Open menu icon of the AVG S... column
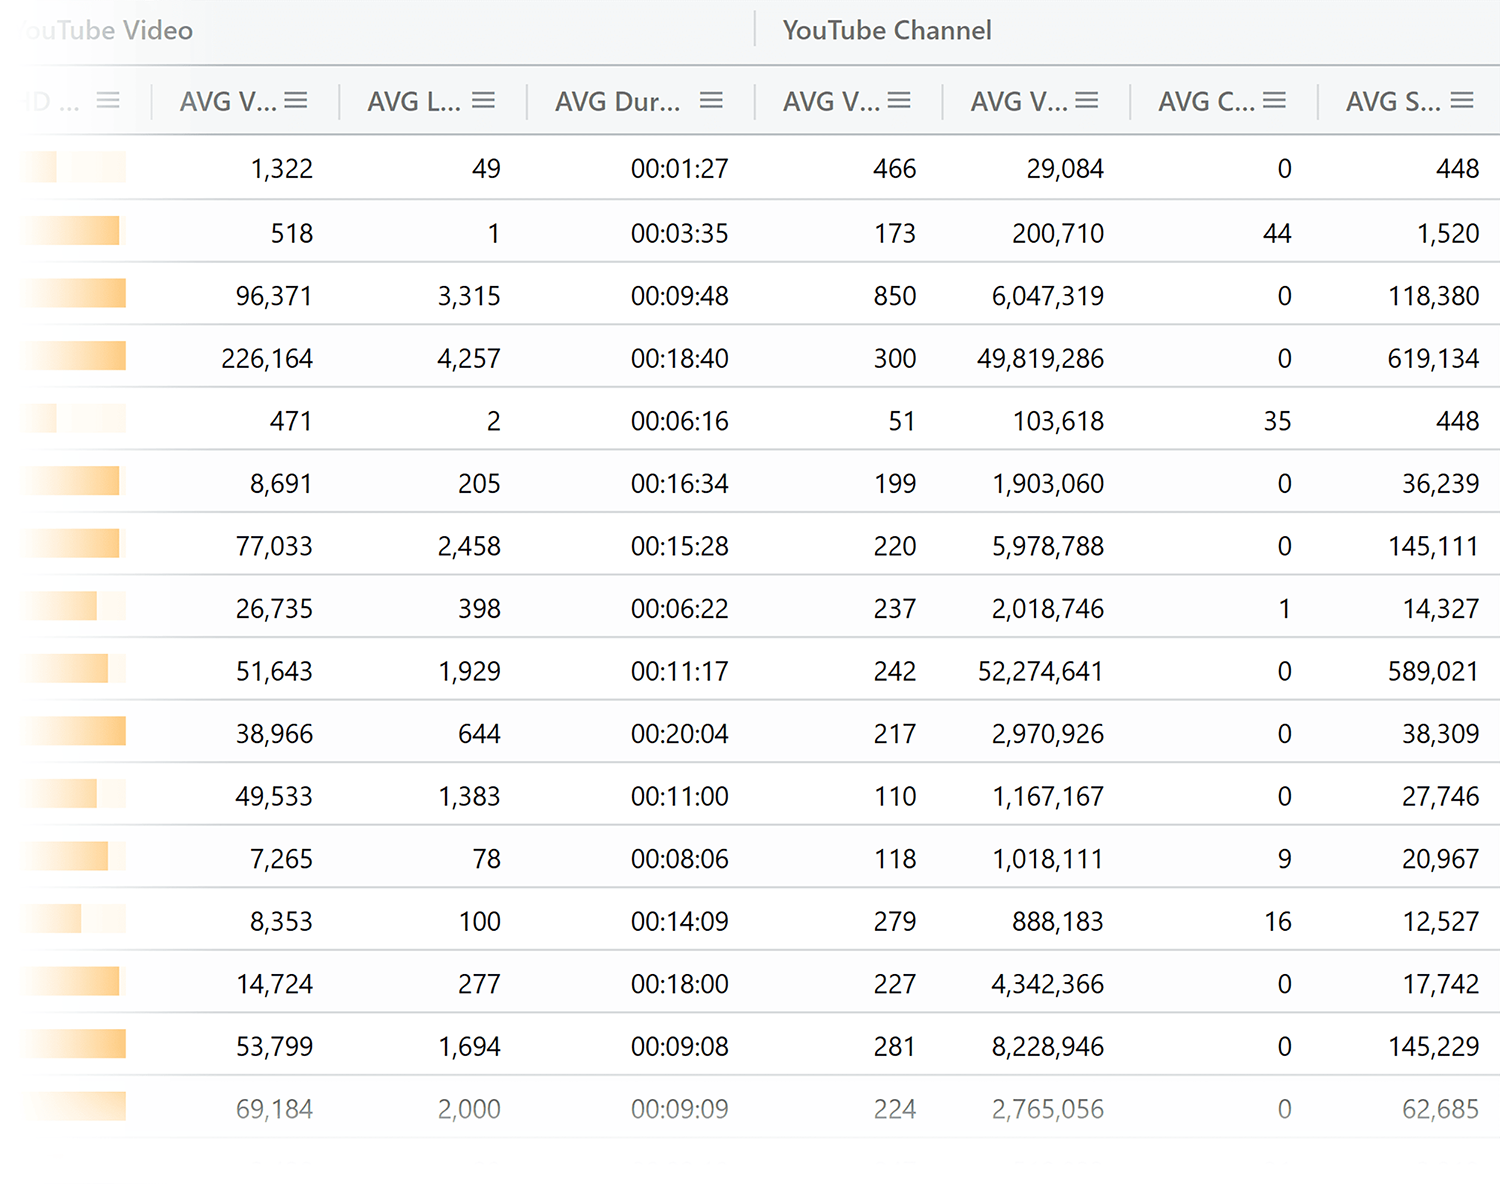Viewport: 1500px width, 1184px height. [x=1462, y=100]
